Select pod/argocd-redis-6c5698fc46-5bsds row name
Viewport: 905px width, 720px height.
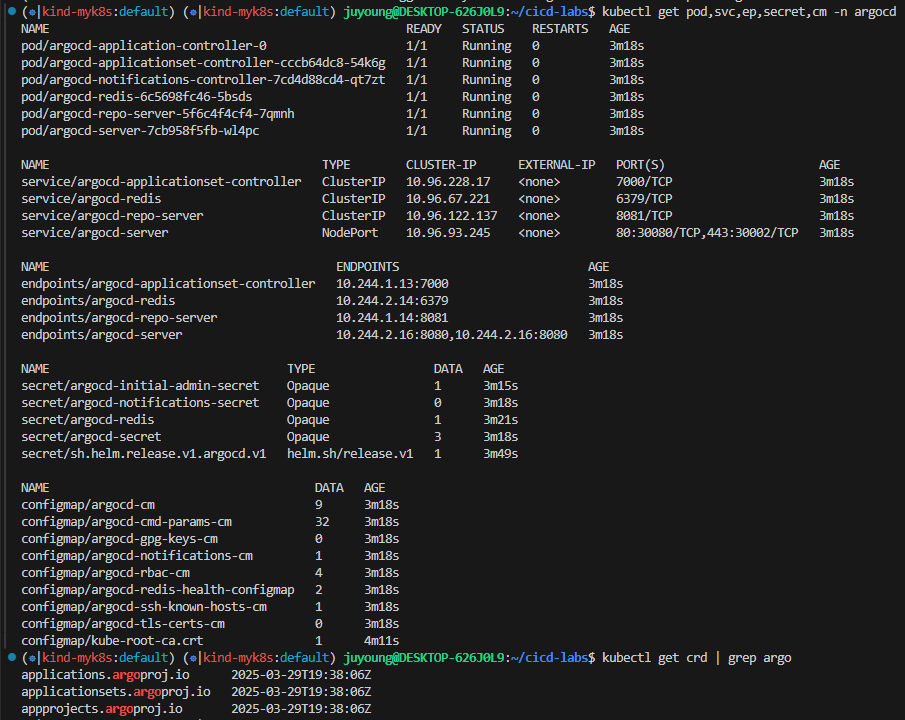click(x=137, y=96)
